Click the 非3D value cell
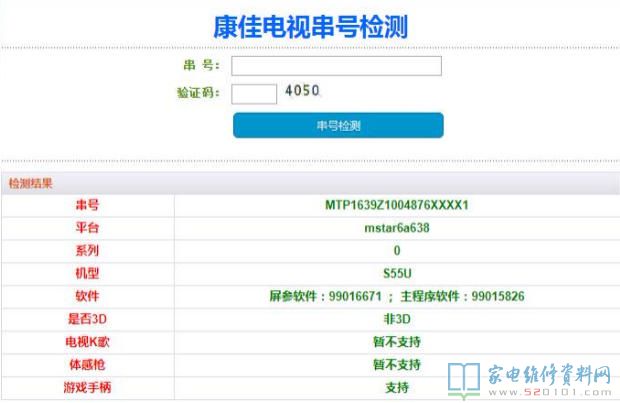 click(397, 319)
